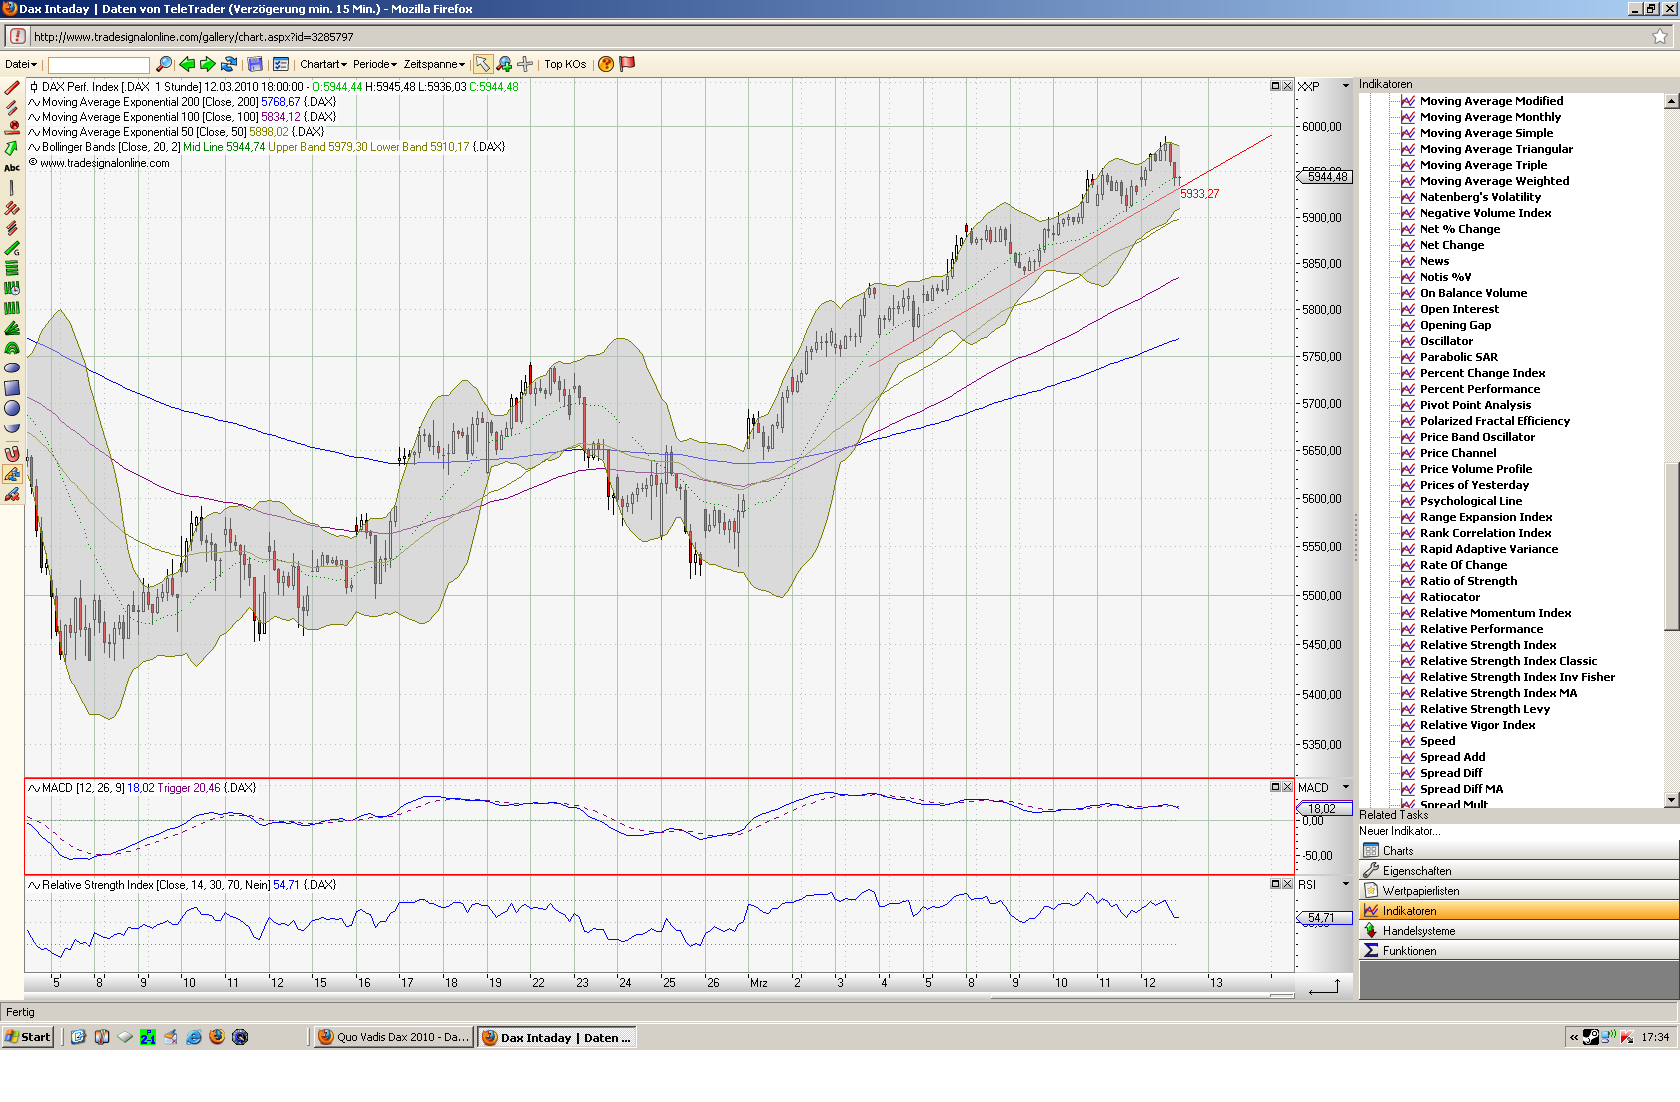1680x1102 pixels.
Task: Select the Gann line tool
Action: [x=12, y=248]
